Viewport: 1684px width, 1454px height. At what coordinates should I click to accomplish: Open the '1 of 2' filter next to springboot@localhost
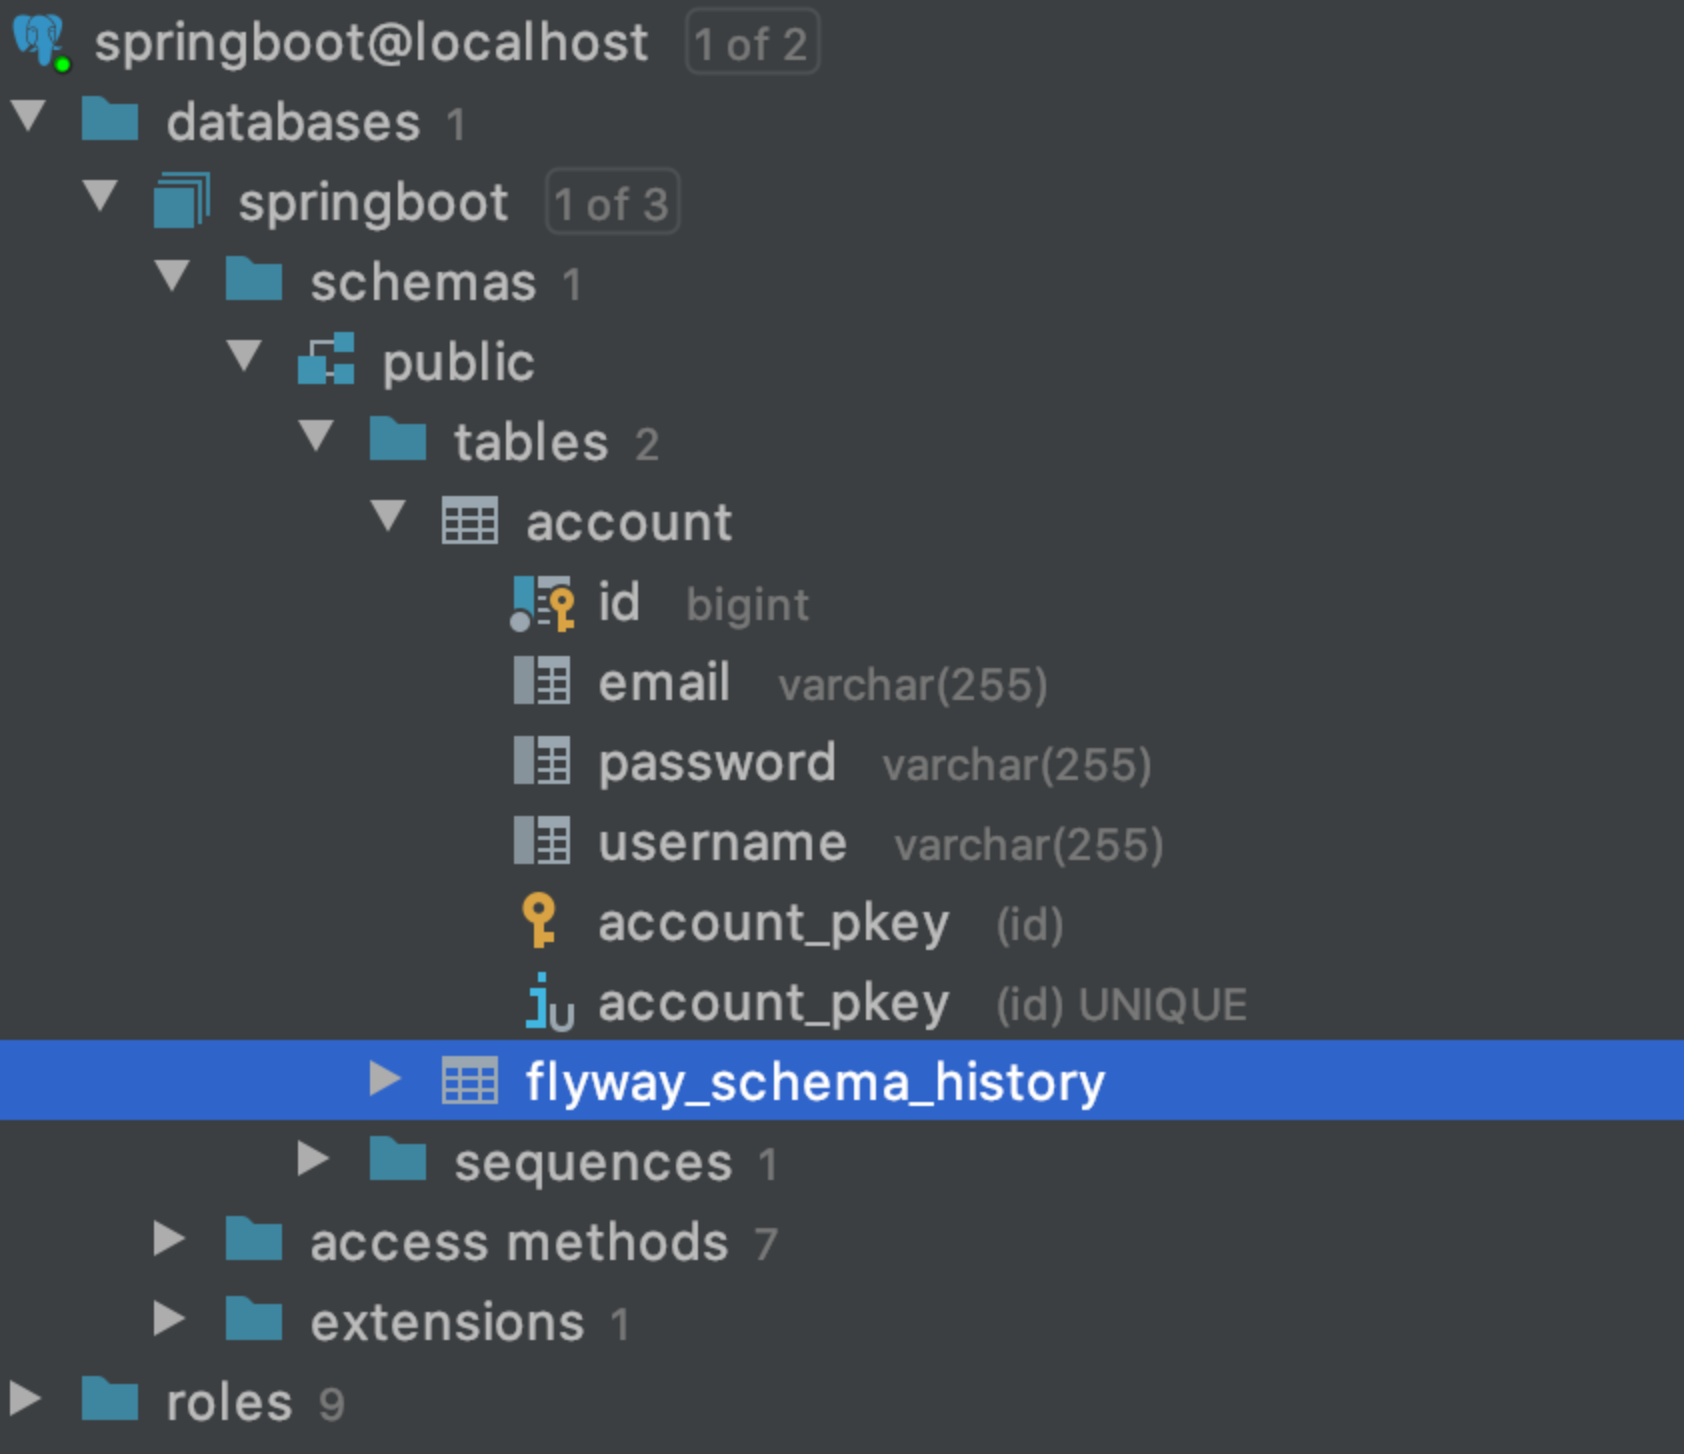[x=752, y=43]
